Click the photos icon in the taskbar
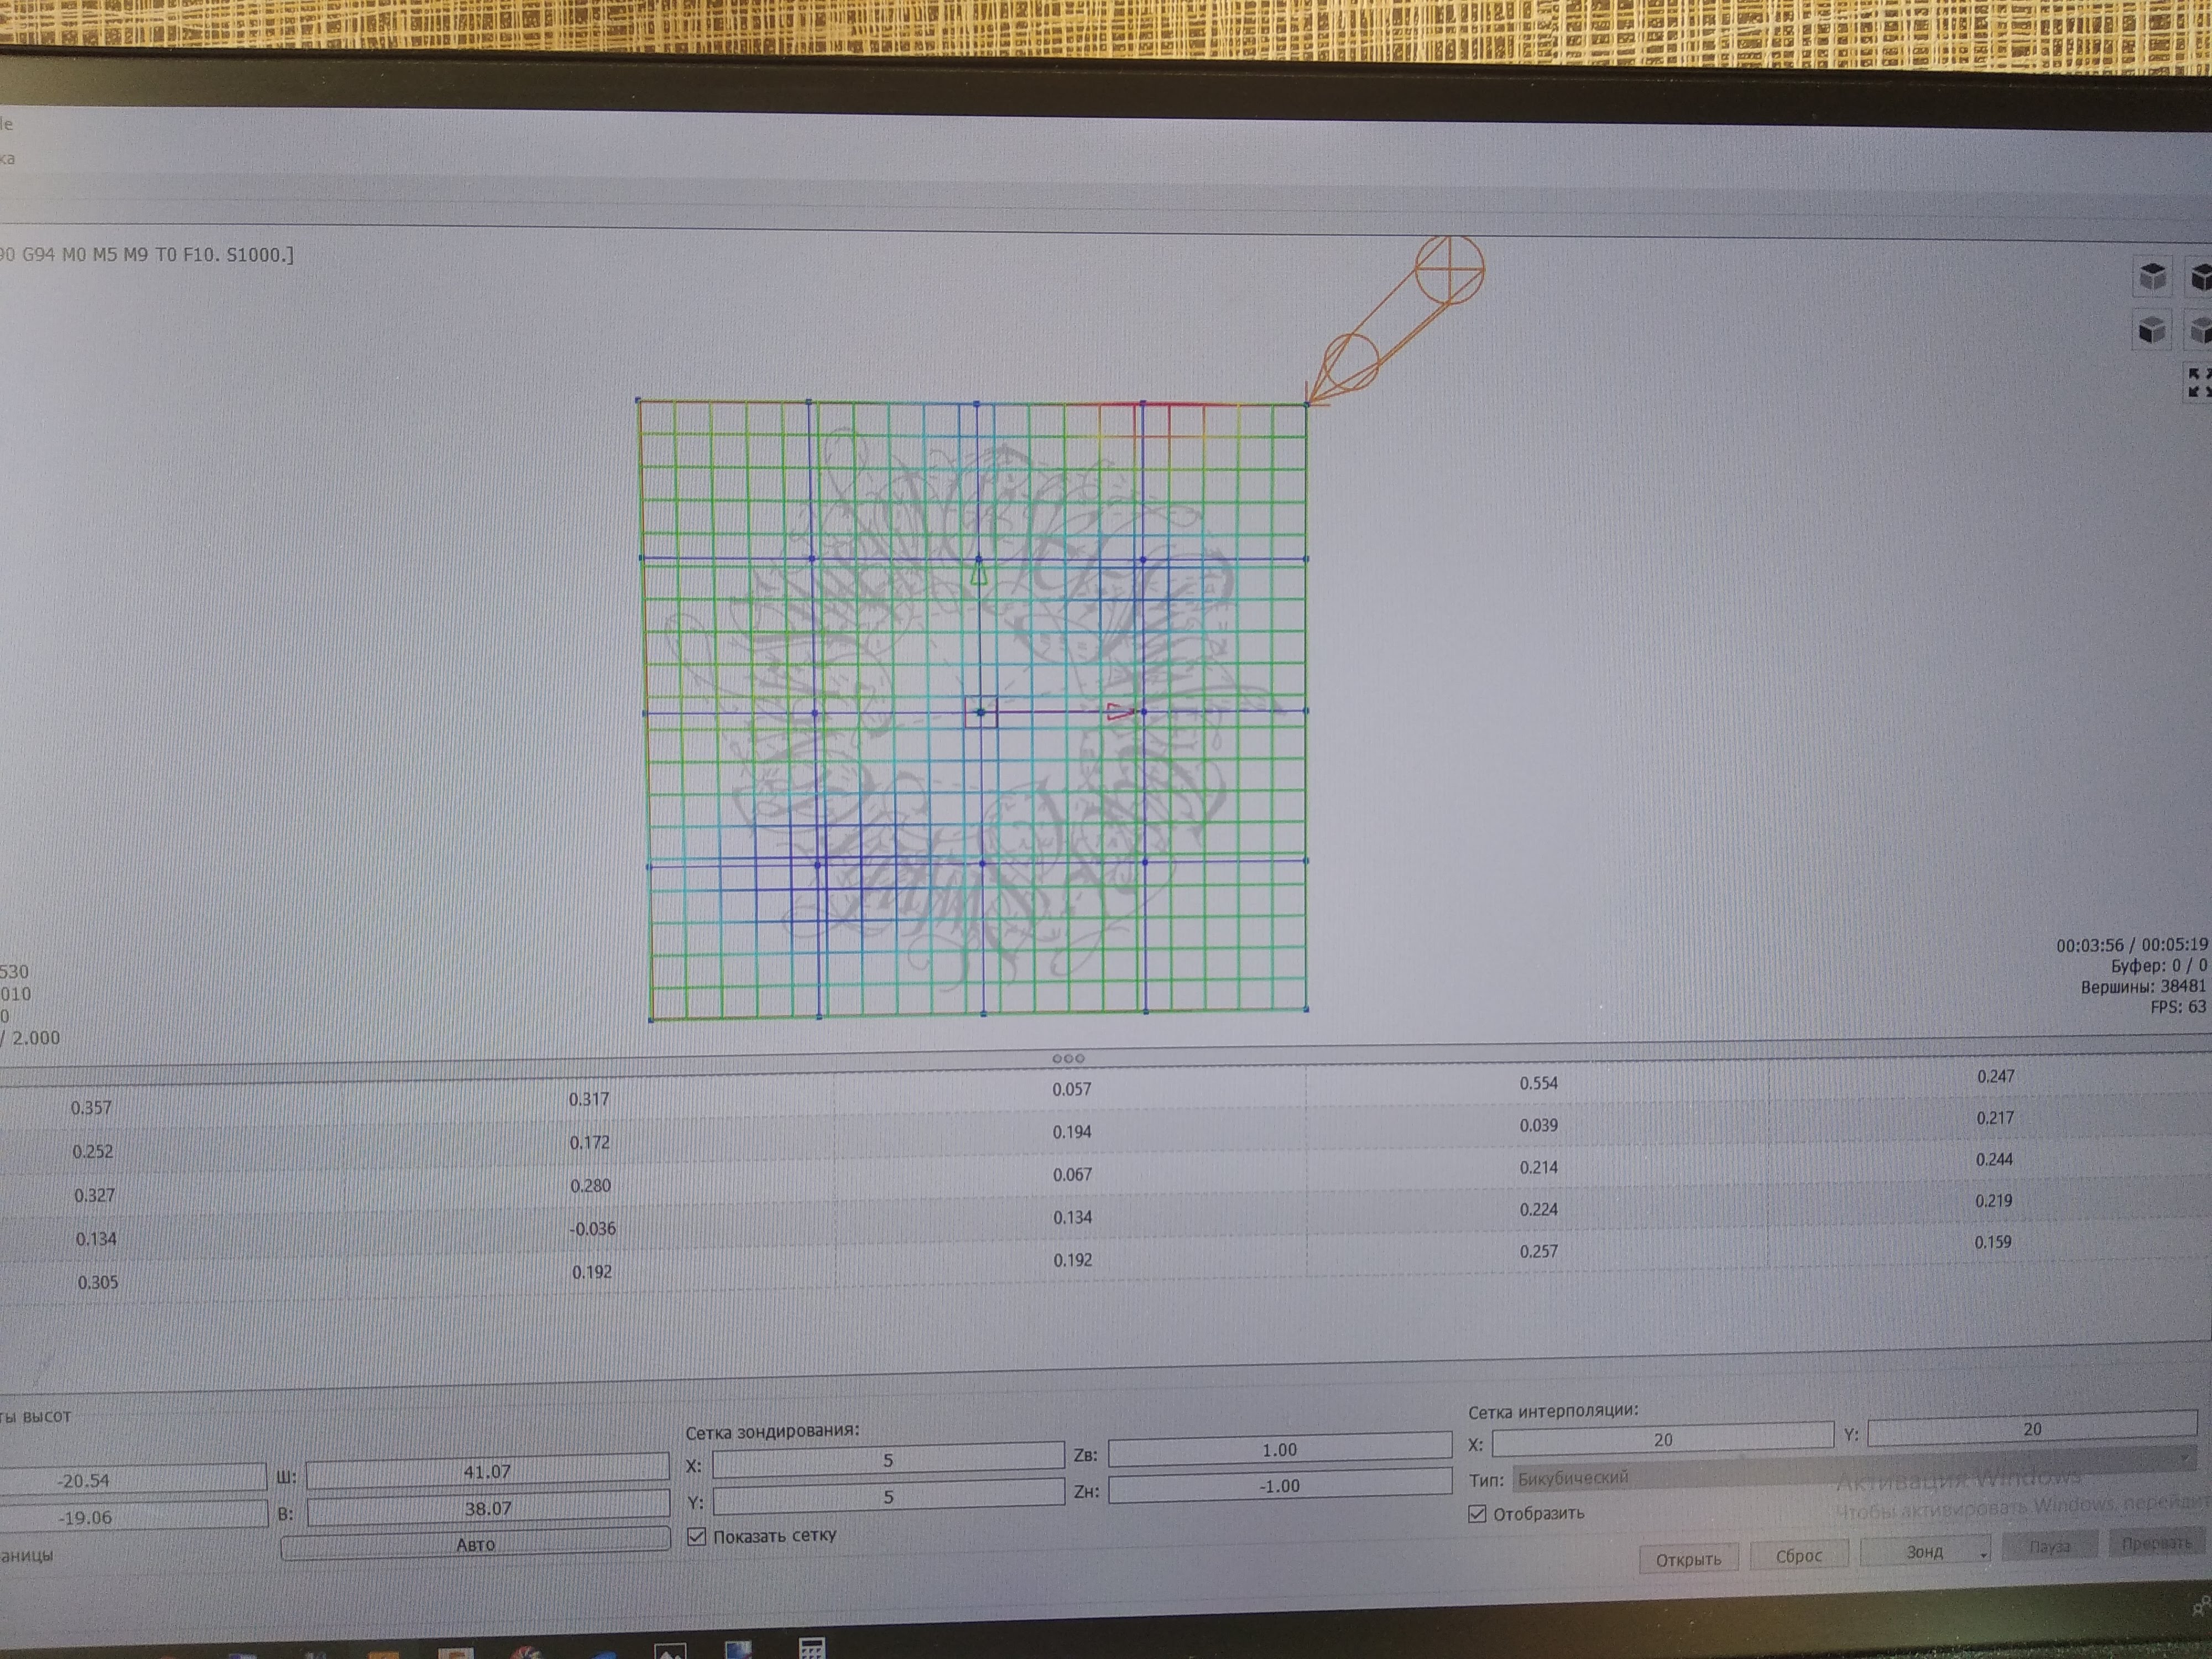2212x1659 pixels. [x=670, y=1651]
